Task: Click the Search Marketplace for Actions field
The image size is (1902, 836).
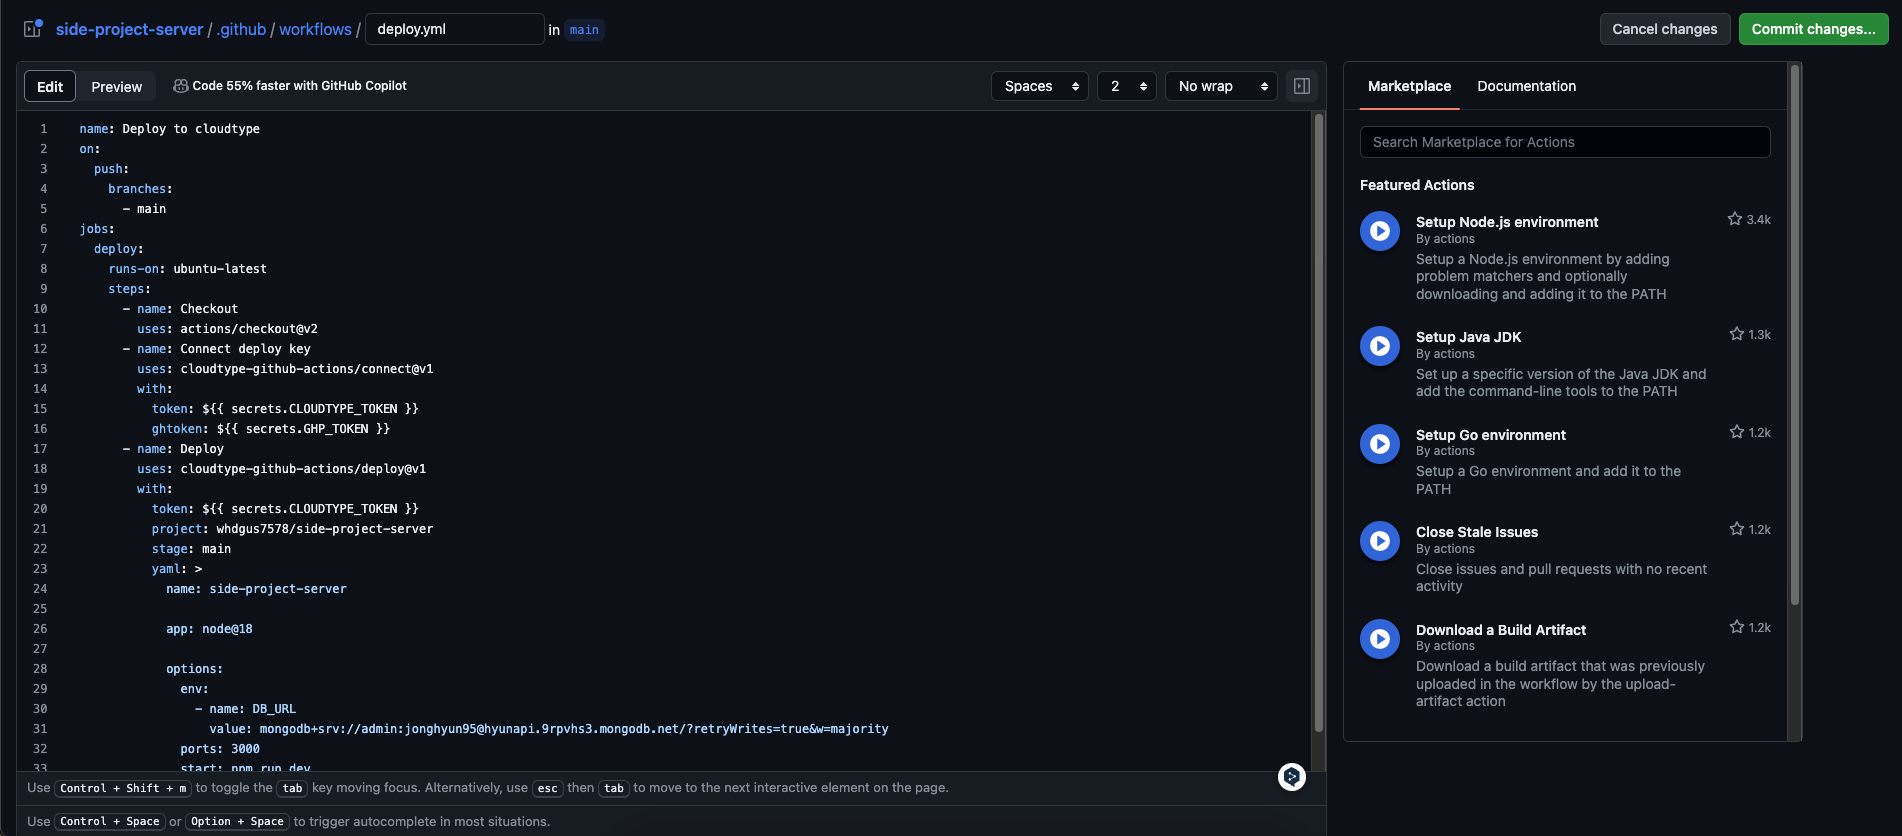Action: click(1565, 142)
